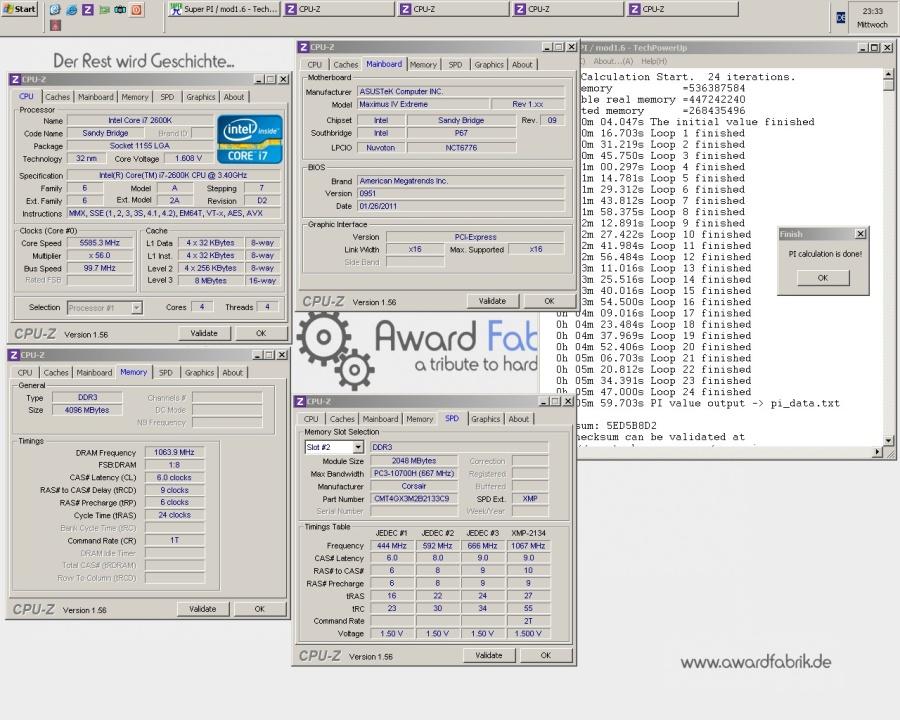Click the Z title icon of Memory window
Image resolution: width=900 pixels, height=720 pixels.
coord(14,355)
